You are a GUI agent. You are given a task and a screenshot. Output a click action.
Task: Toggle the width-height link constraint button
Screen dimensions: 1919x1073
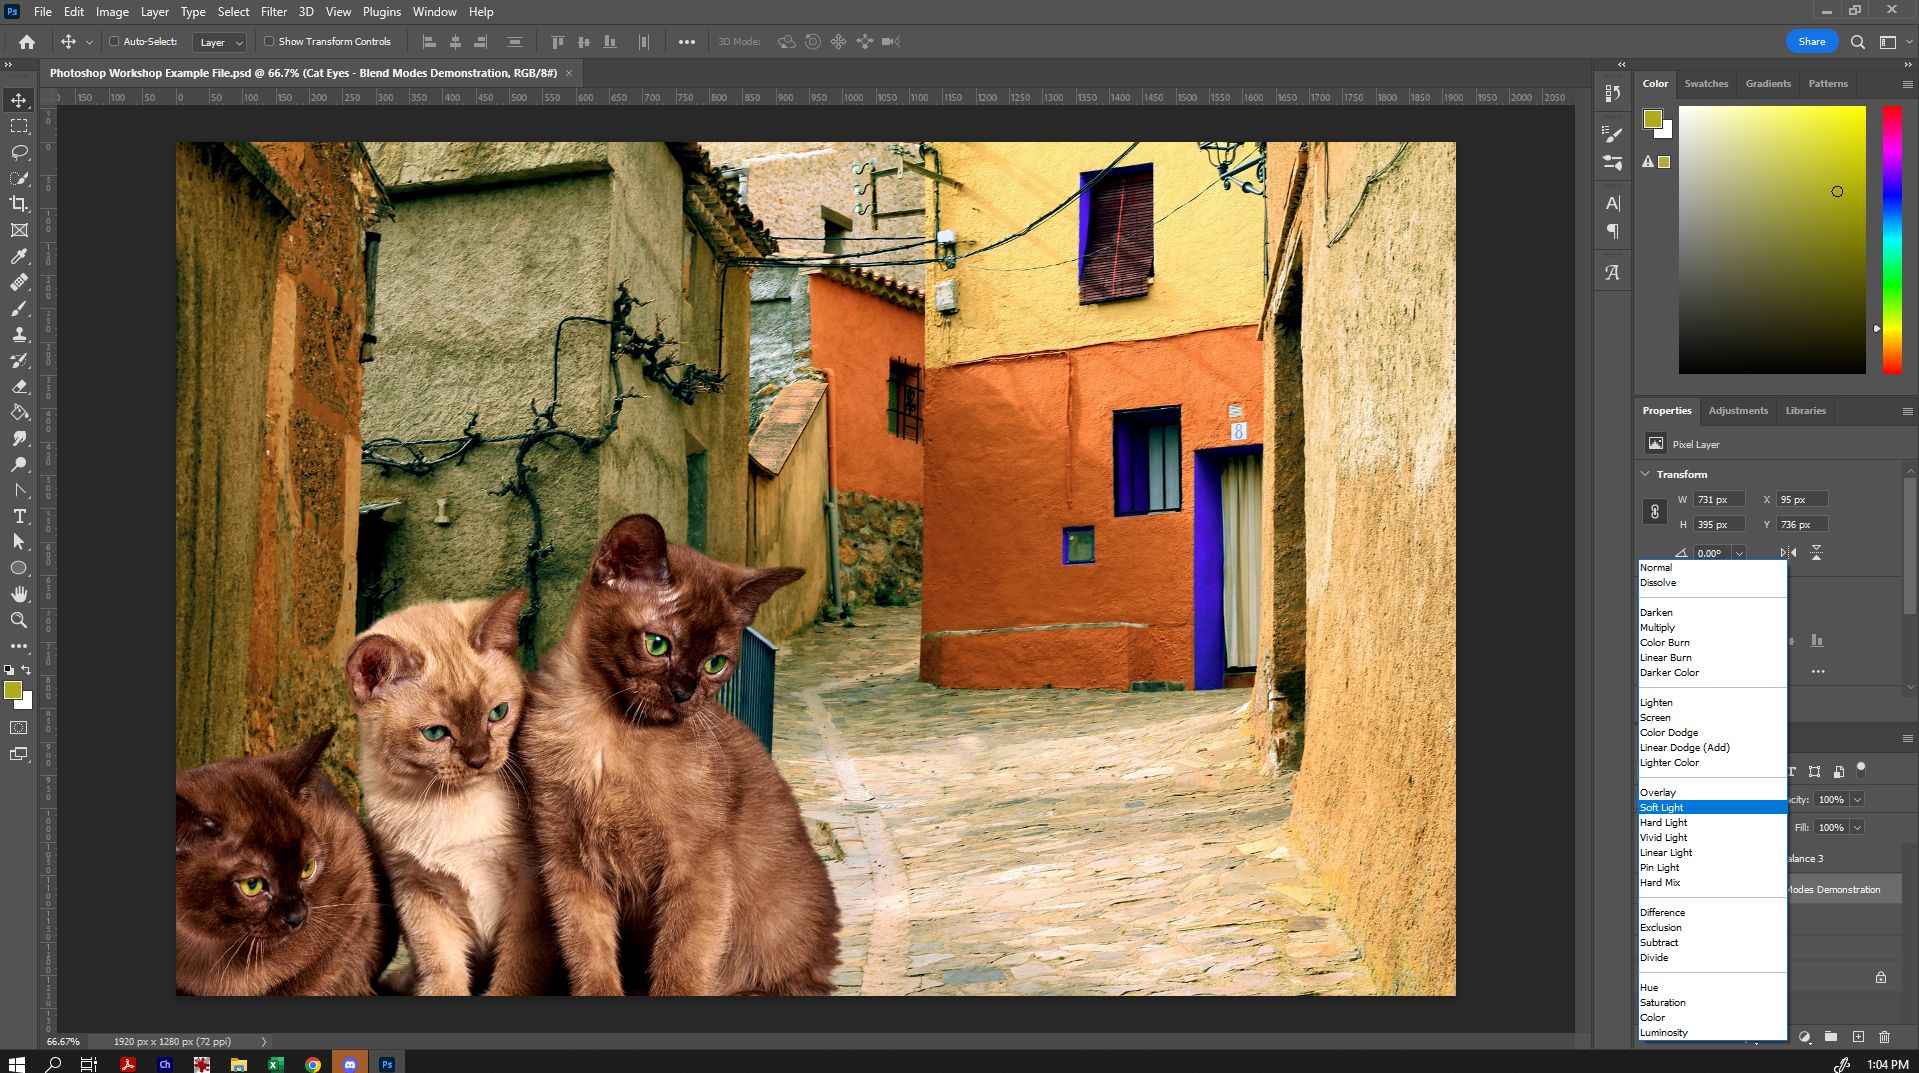click(x=1655, y=512)
